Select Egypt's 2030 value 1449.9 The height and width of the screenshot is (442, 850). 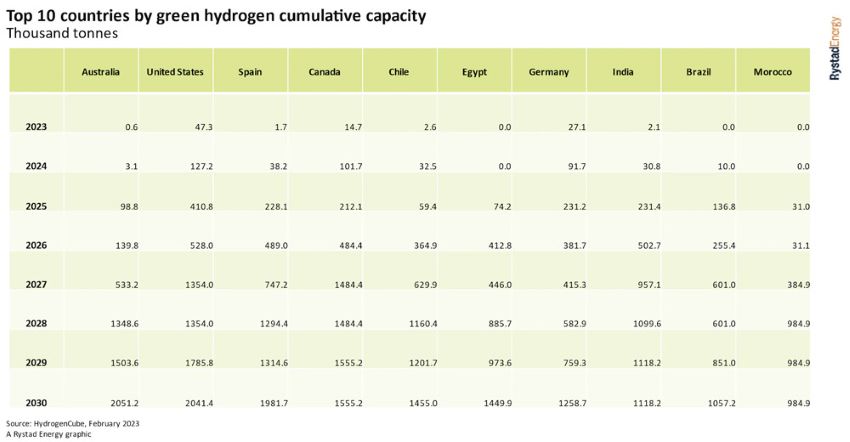click(497, 402)
